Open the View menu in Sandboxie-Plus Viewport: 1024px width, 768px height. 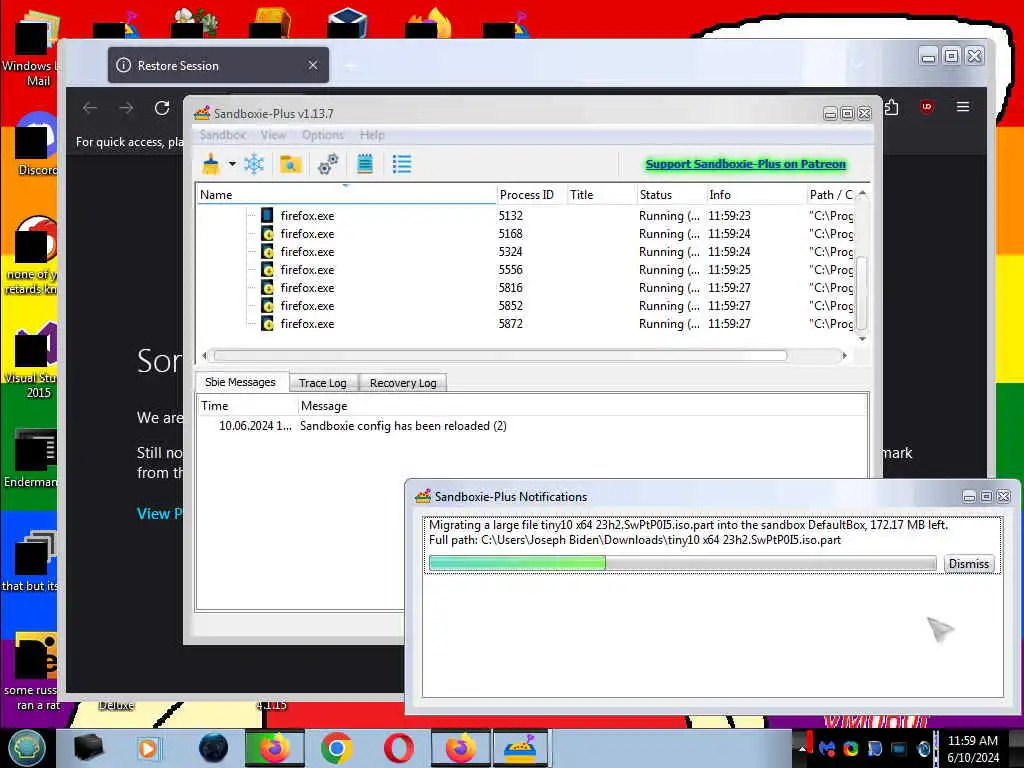coord(273,135)
